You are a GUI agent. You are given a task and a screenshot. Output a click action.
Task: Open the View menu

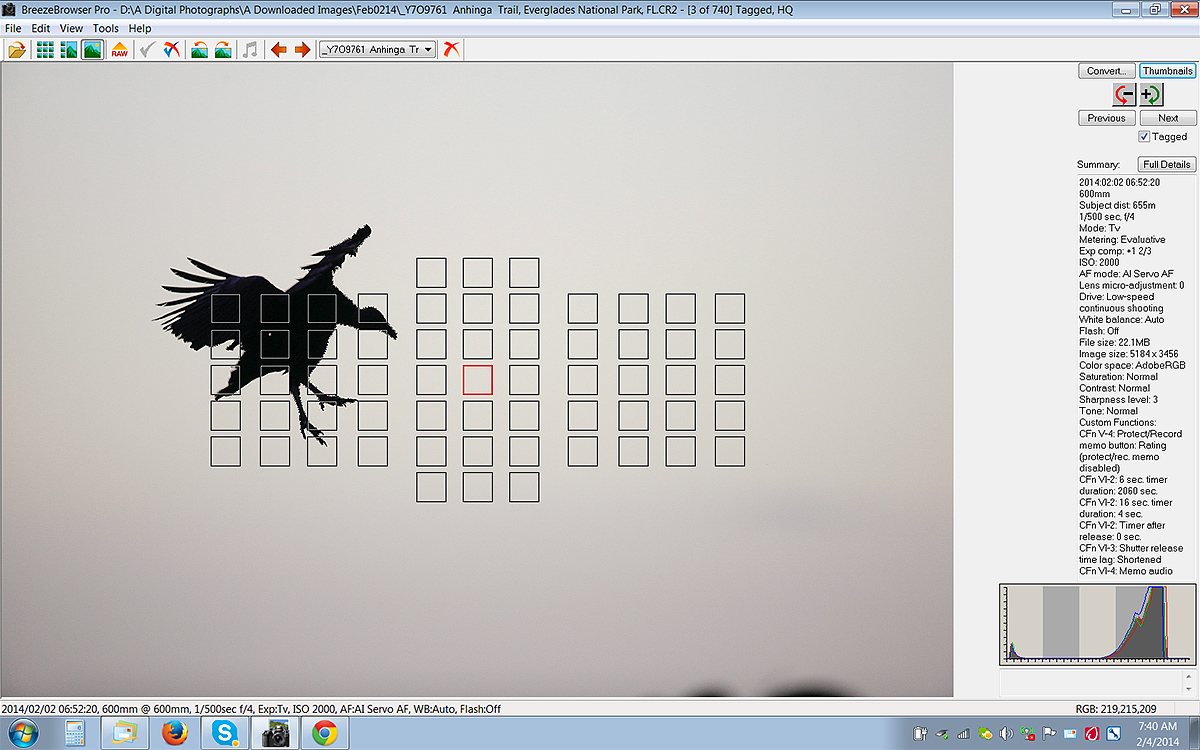click(x=72, y=29)
